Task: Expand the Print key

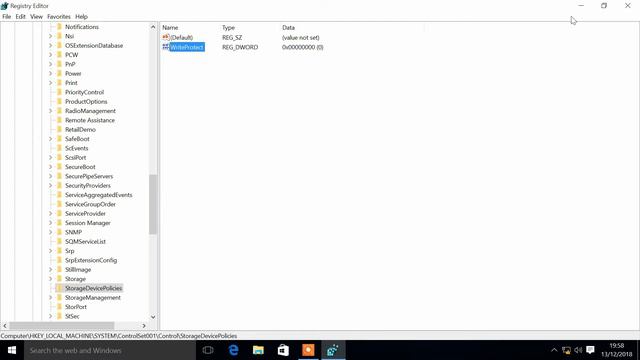Action: [x=51, y=83]
